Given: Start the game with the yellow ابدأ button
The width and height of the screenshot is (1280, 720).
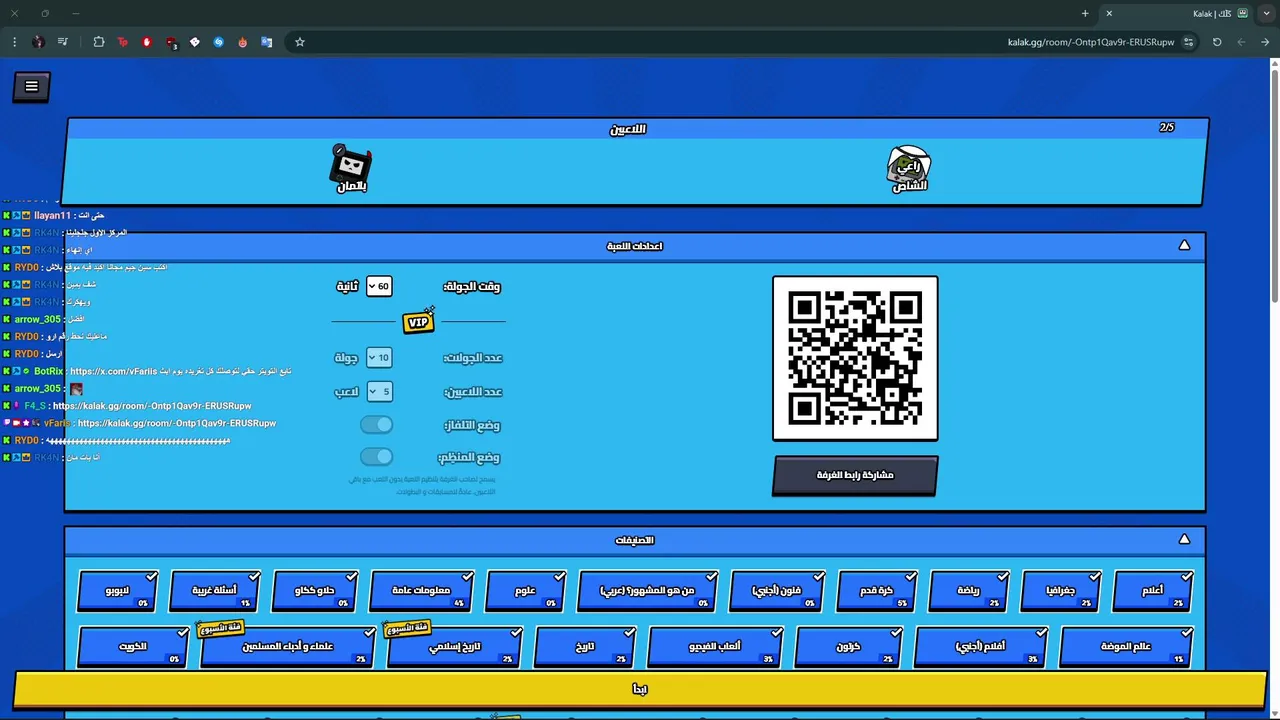Looking at the screenshot, I should [640, 689].
